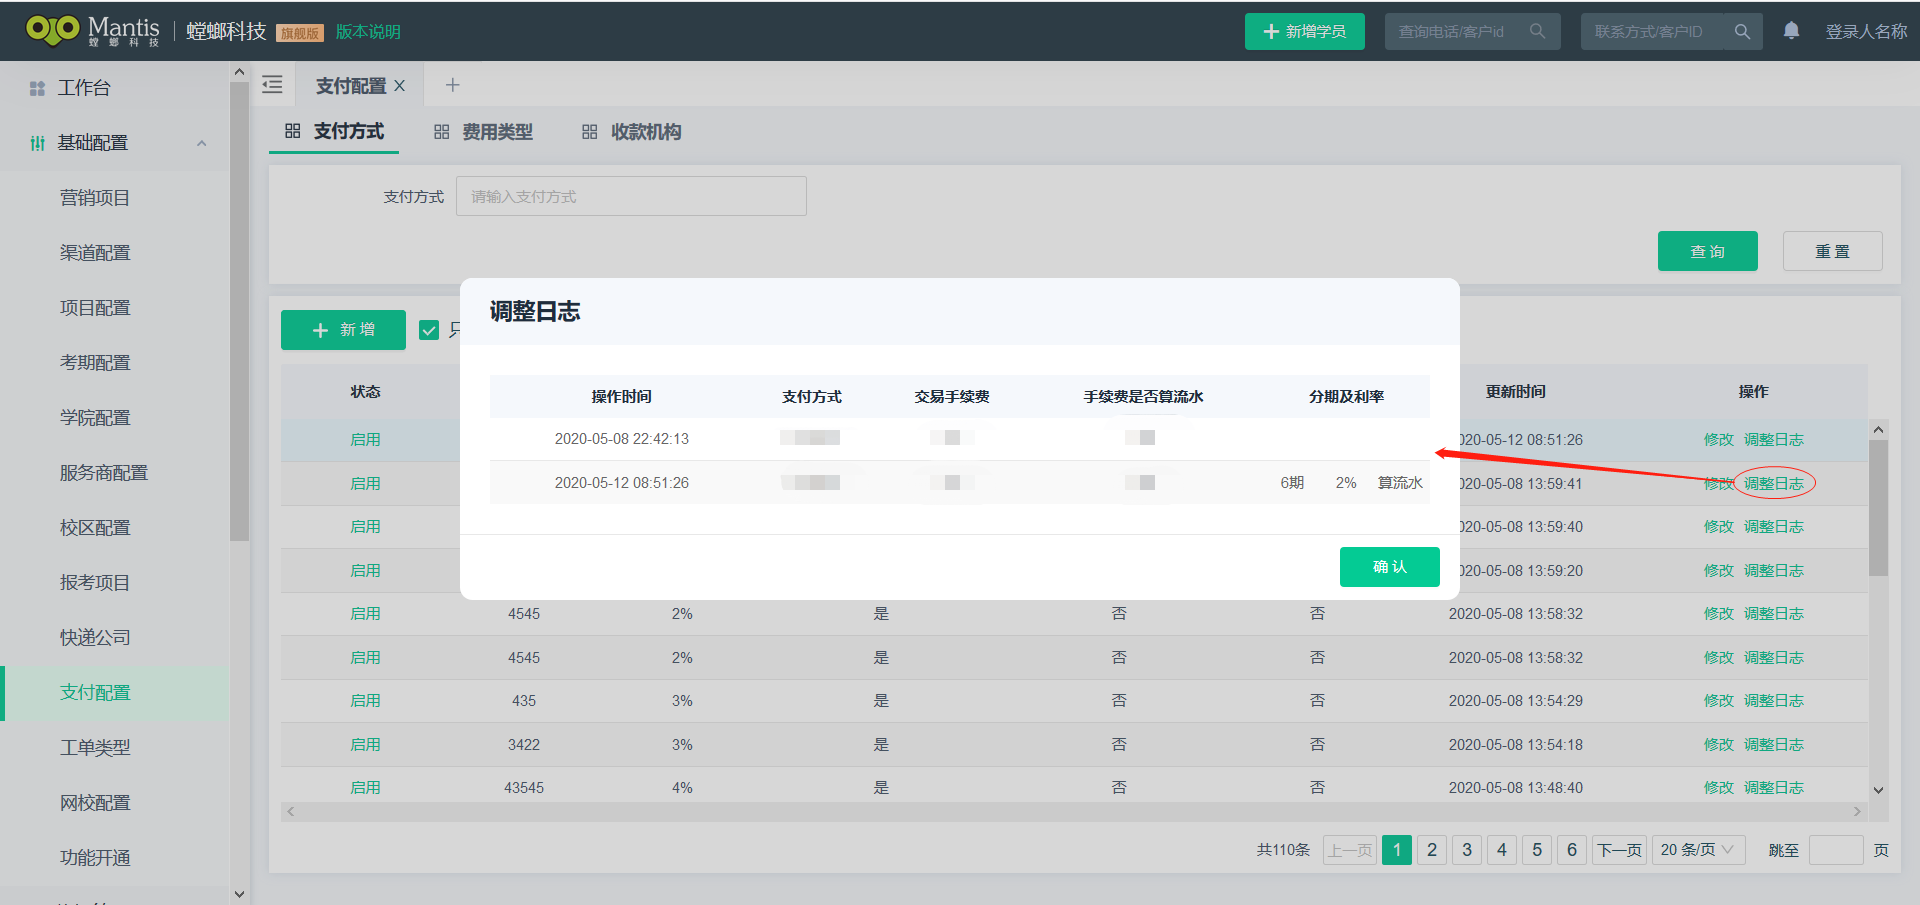Click table vertical scrollbar down arrow
Image resolution: width=1920 pixels, height=905 pixels.
[1878, 790]
